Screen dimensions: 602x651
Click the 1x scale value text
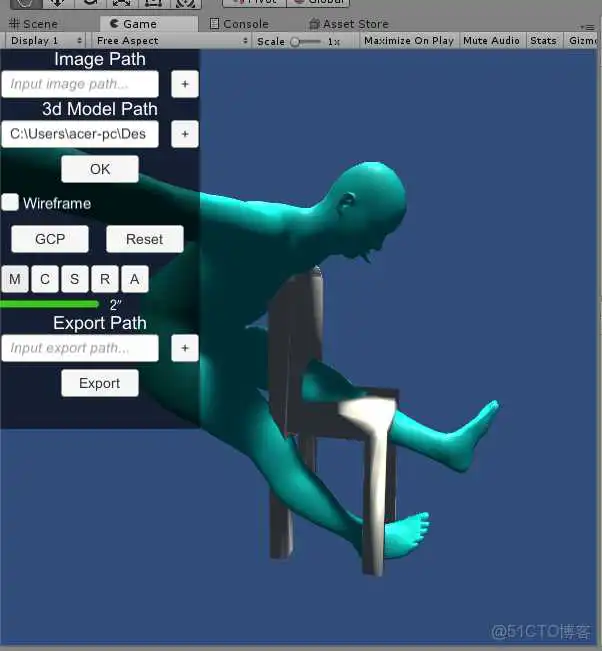[333, 42]
